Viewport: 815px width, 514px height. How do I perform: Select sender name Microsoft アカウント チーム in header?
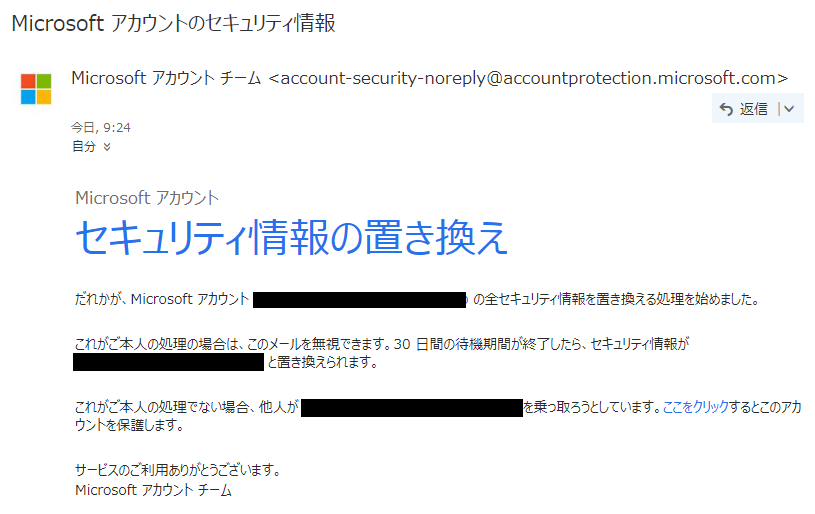(x=166, y=78)
